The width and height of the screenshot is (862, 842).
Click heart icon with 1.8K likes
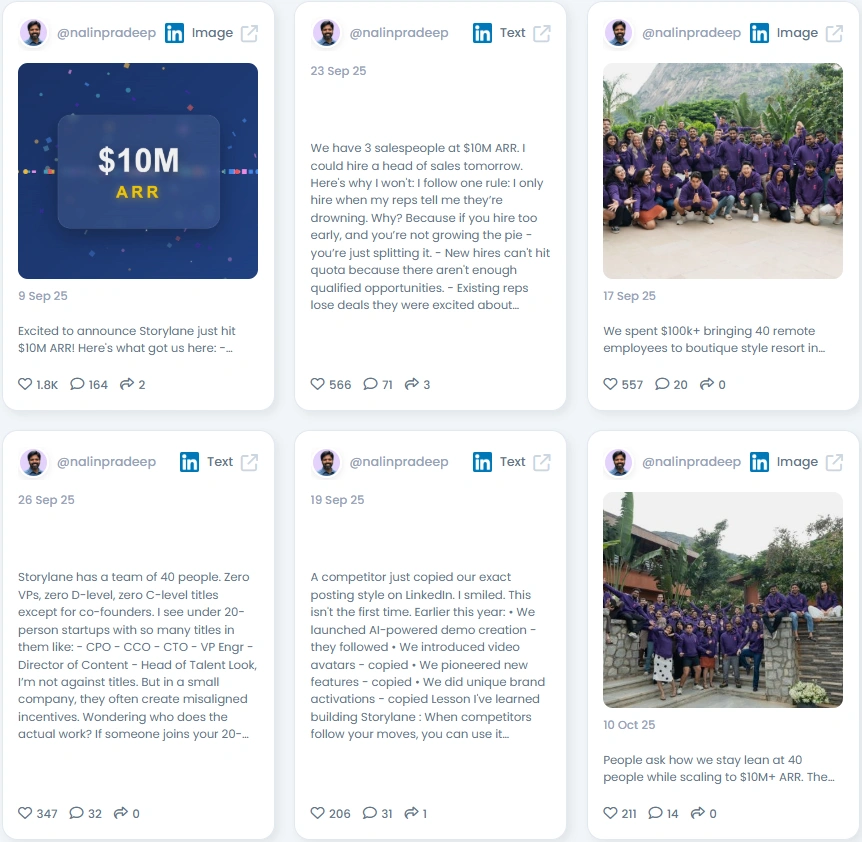(25, 384)
